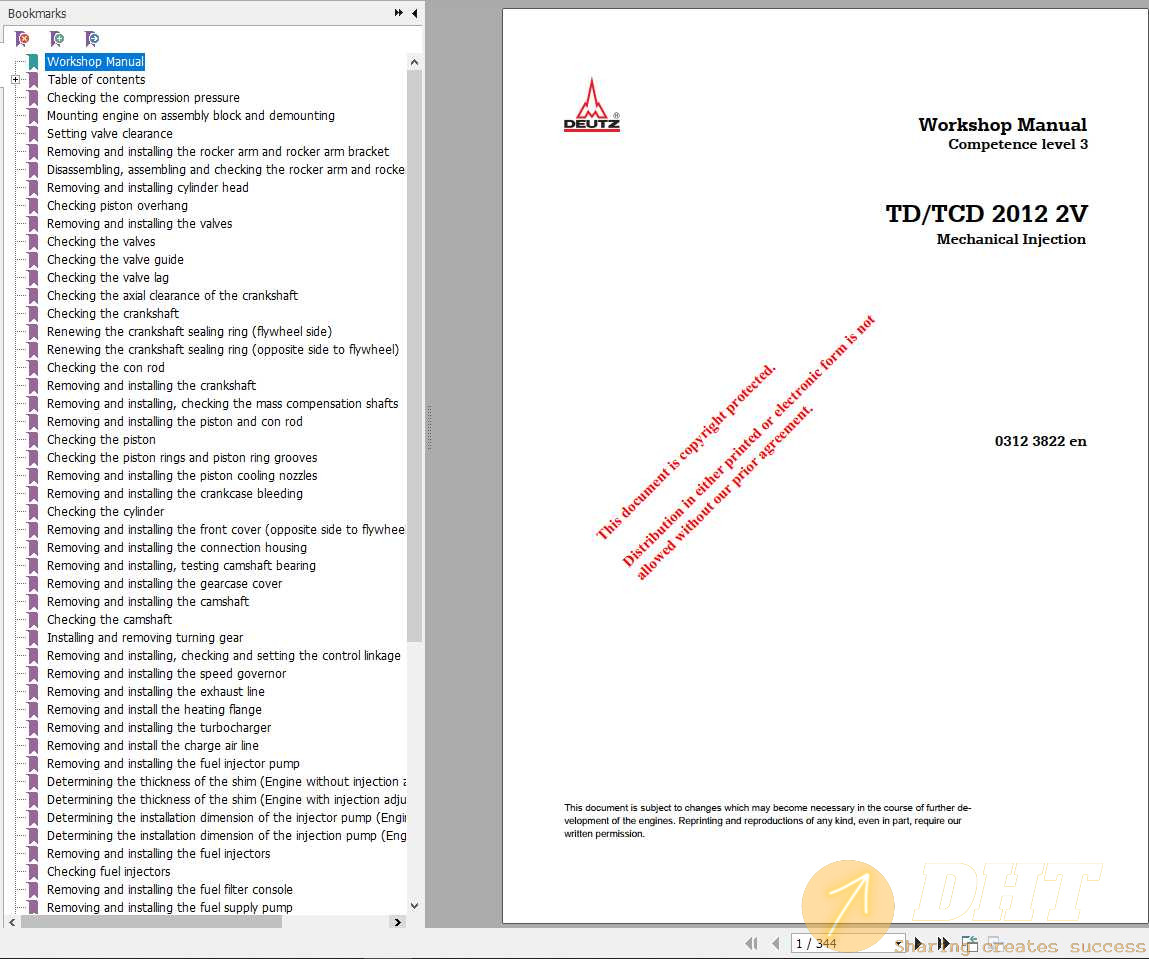
Task: Open the fuel filter console bookmark
Action: point(170,889)
